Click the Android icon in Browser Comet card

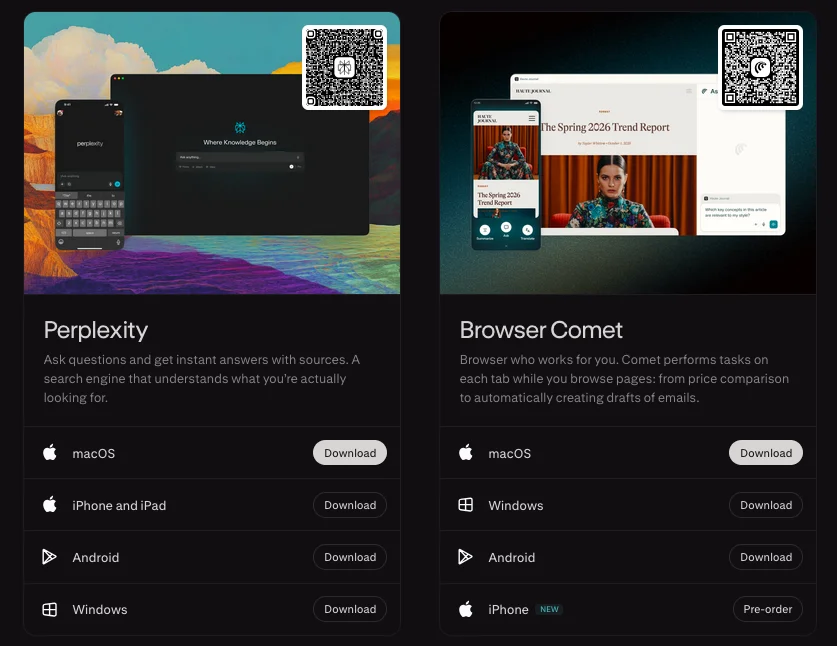(x=465, y=557)
